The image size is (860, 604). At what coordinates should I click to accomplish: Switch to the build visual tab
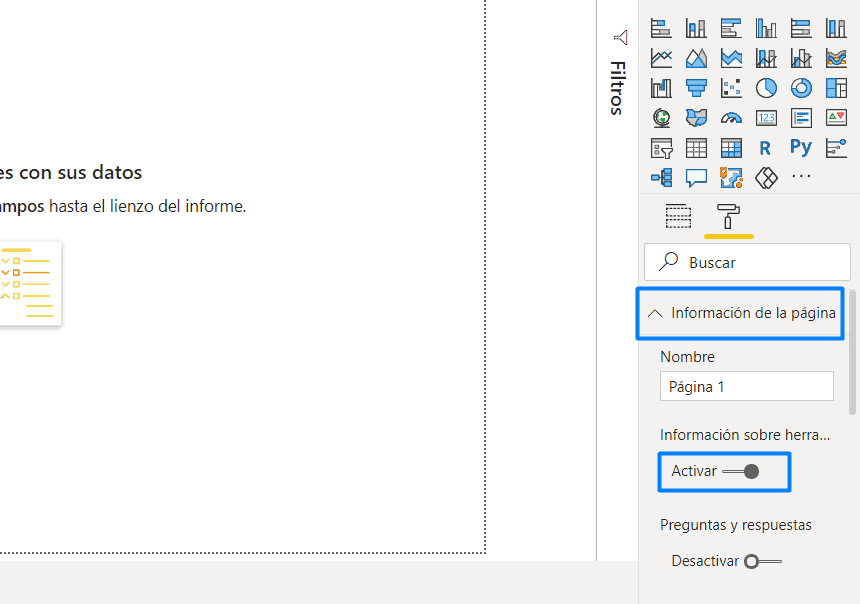[x=678, y=215]
